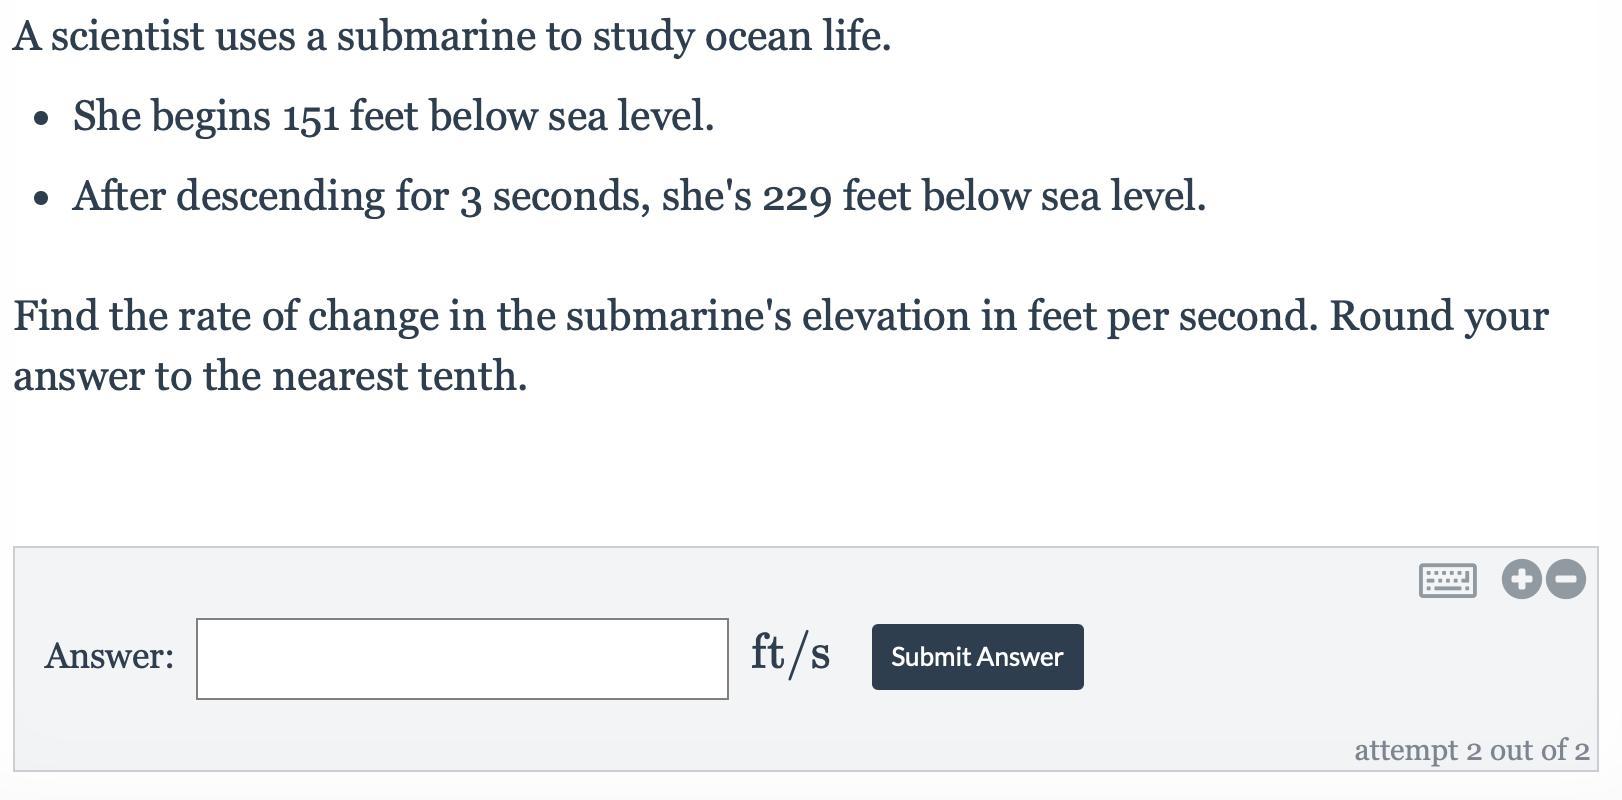Click the number 151 in the problem
Screen dimensions: 1622x800
(309, 118)
